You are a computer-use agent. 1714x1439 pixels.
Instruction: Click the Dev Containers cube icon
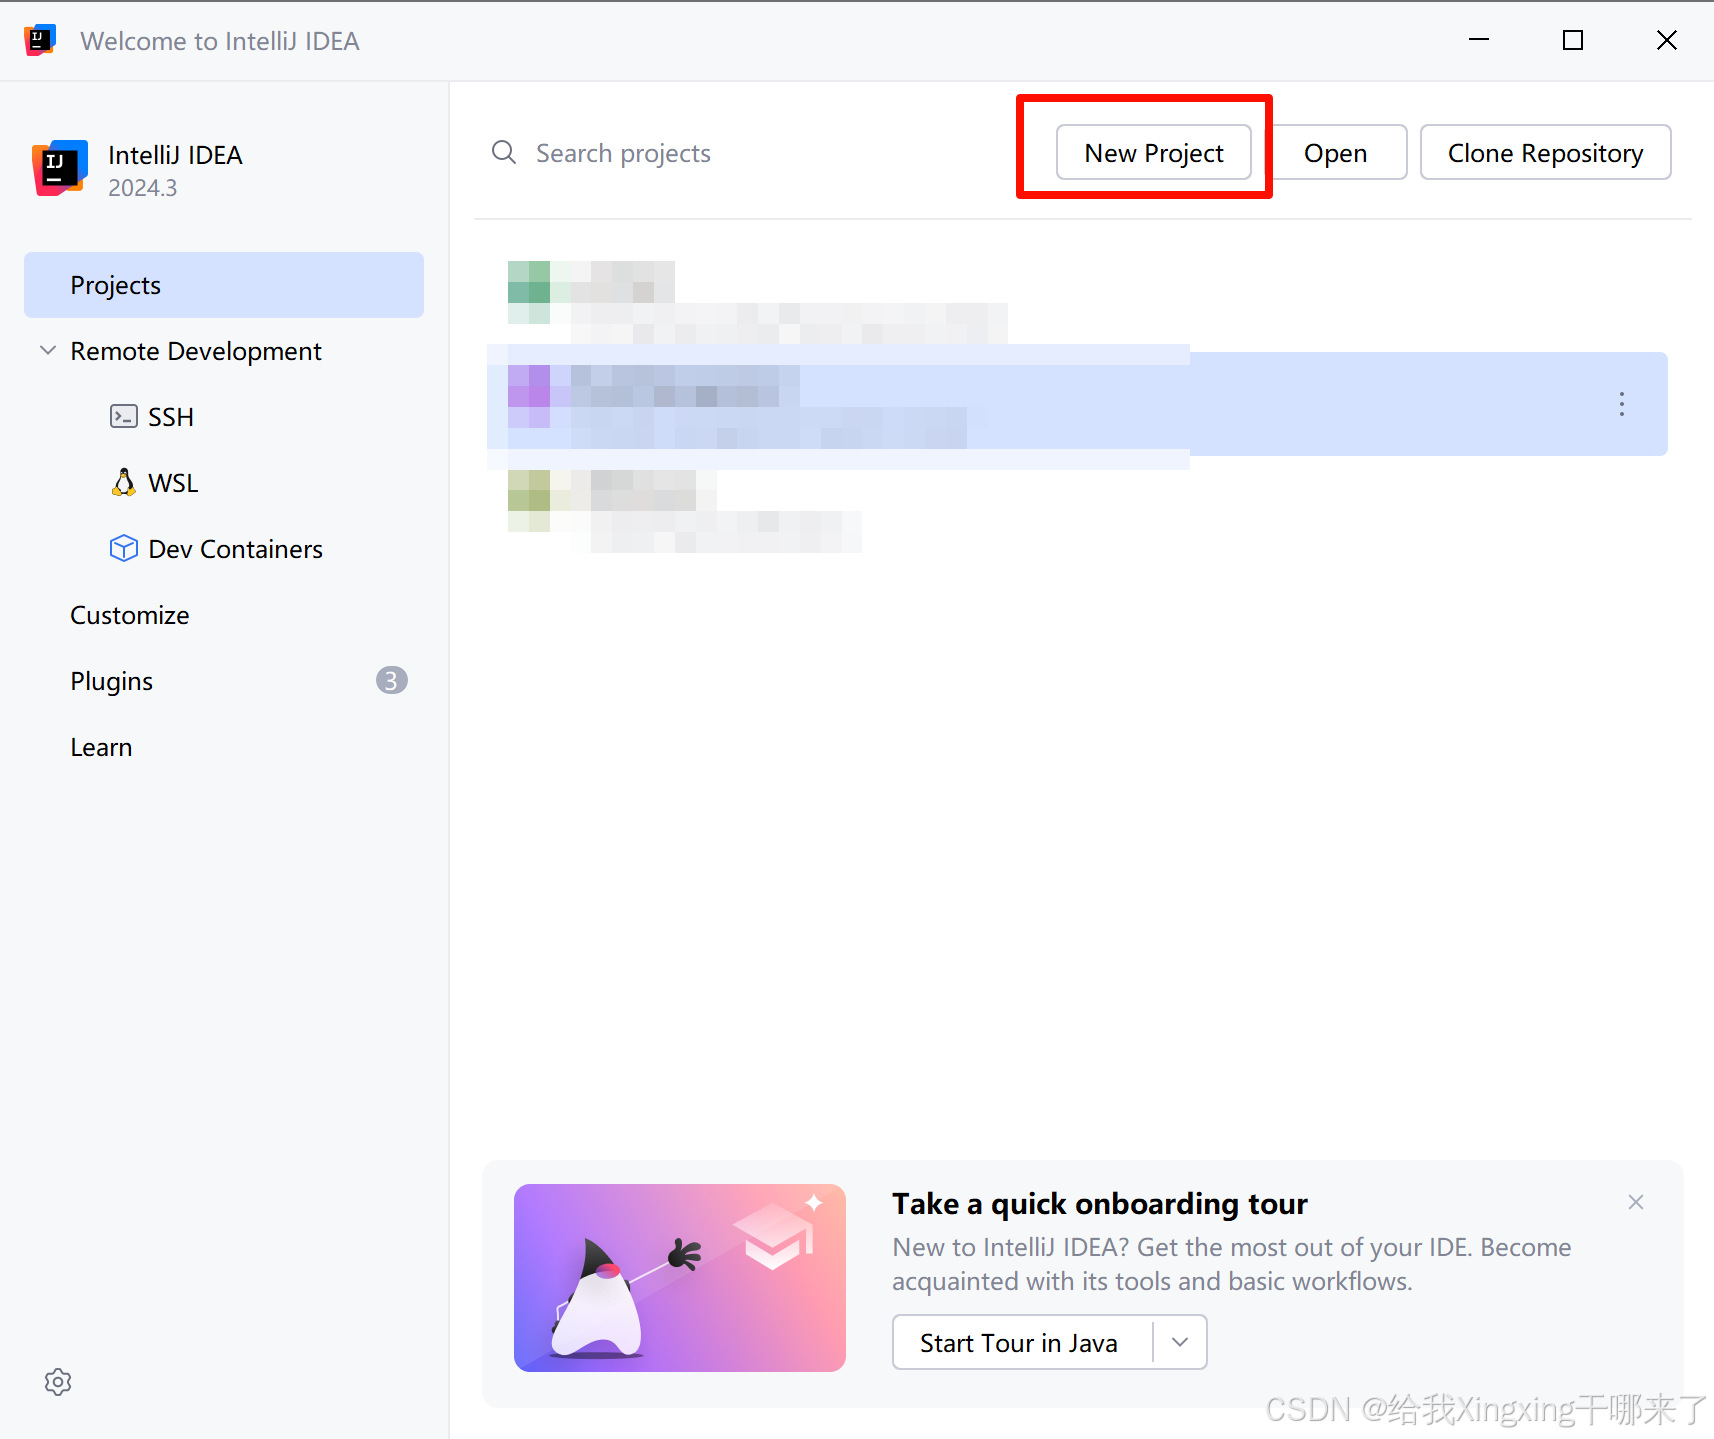[x=124, y=548]
